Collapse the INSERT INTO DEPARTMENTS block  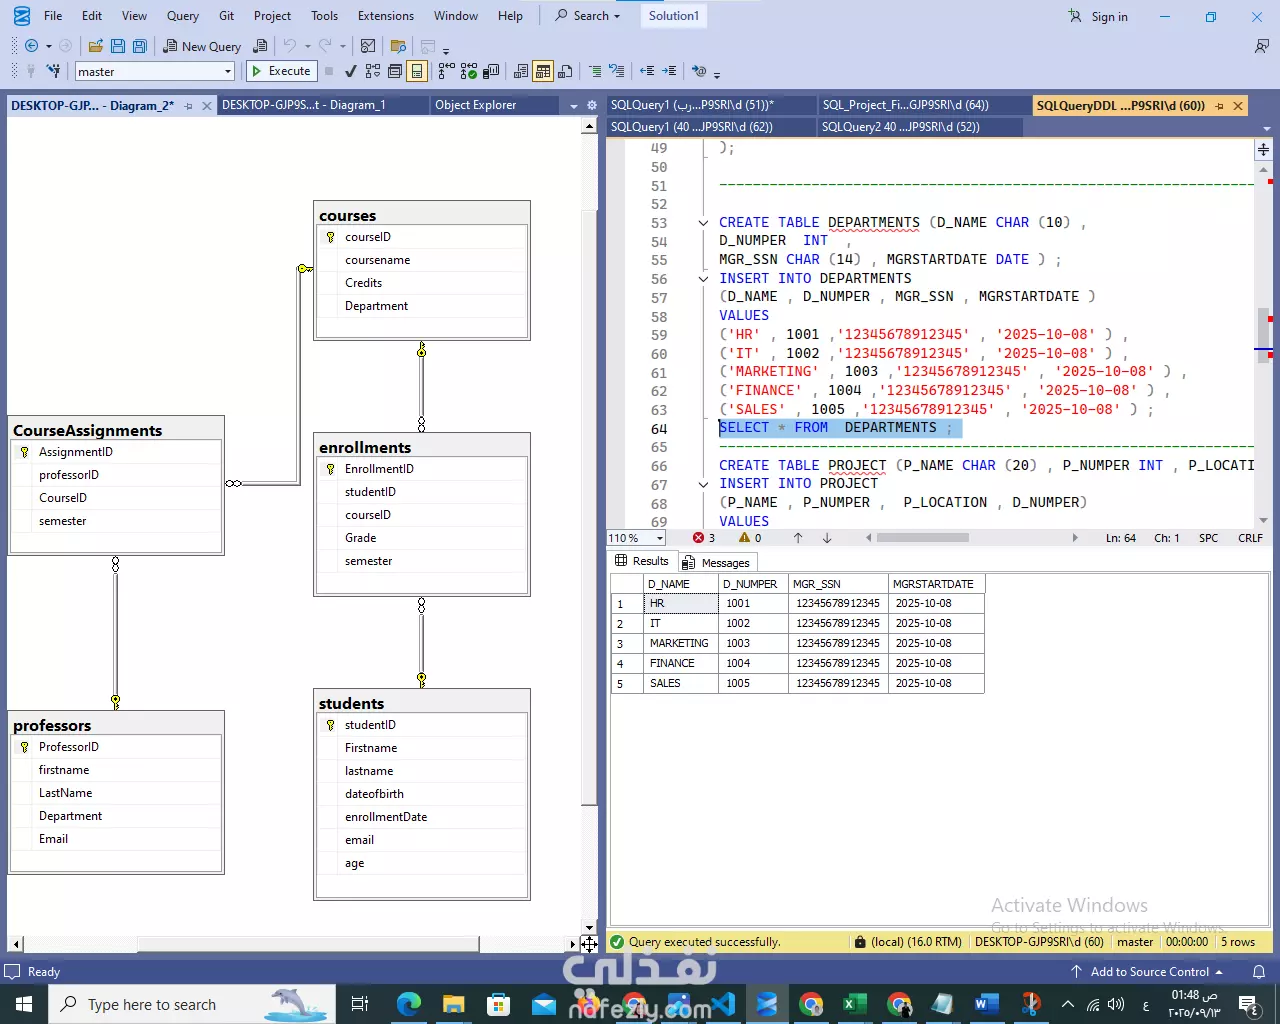coord(703,279)
